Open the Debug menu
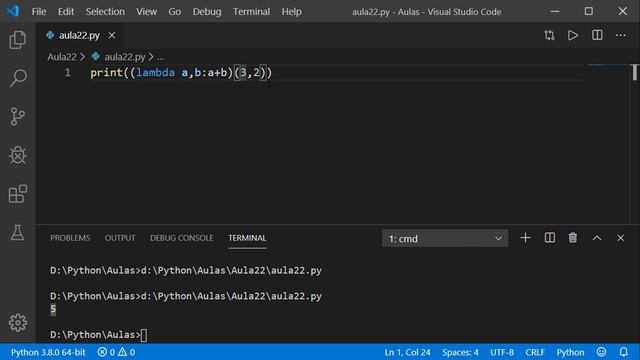The image size is (640, 360). (207, 11)
